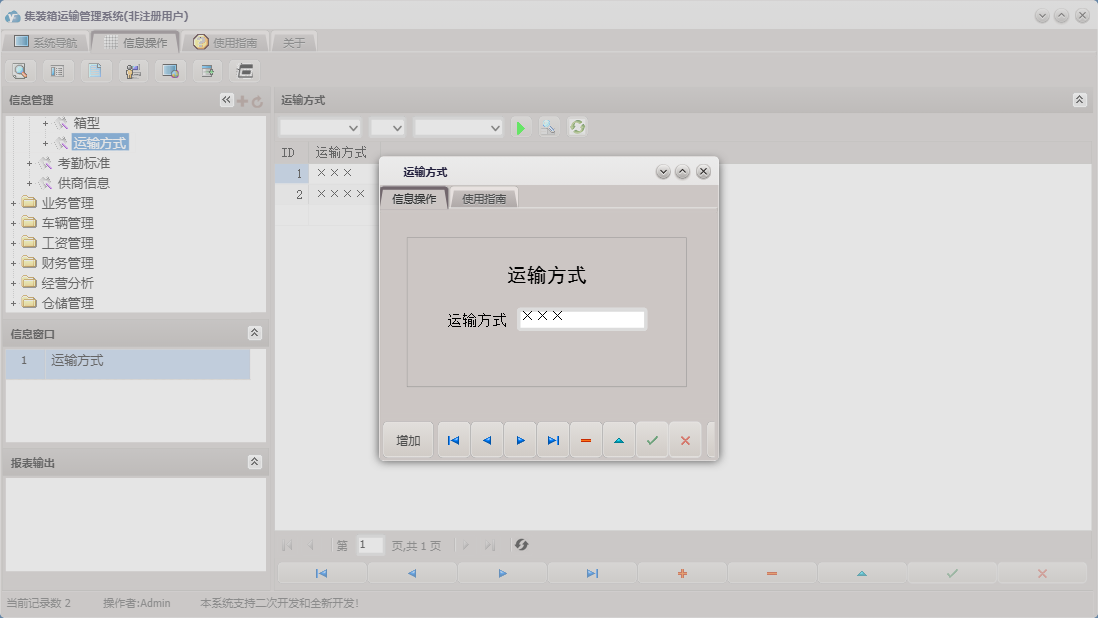Open the list view toolbar icon
The height and width of the screenshot is (618, 1098).
click(57, 71)
